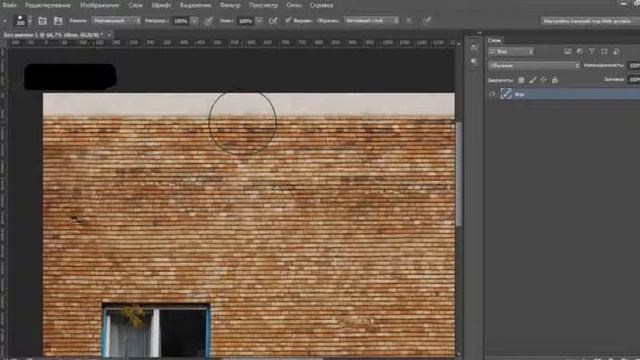This screenshot has width=640, height=360.
Task: Open the brush preset picker showing 200
Action: (x=20, y=20)
